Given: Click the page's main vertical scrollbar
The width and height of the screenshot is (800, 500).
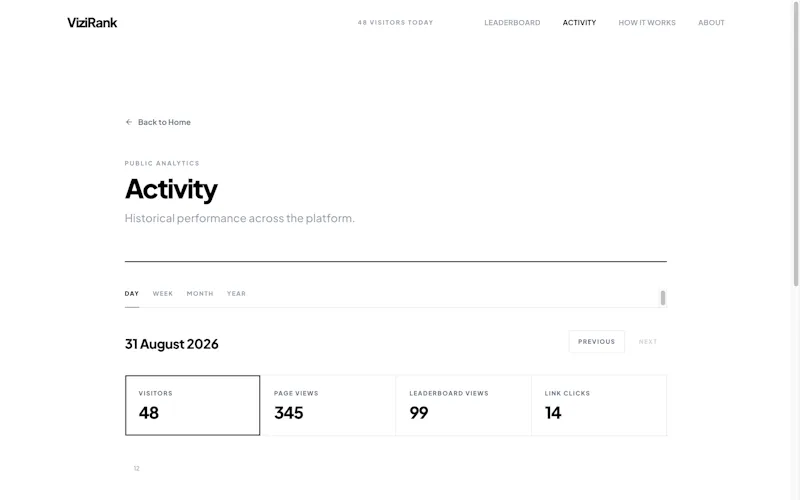Looking at the screenshot, I should (x=795, y=143).
